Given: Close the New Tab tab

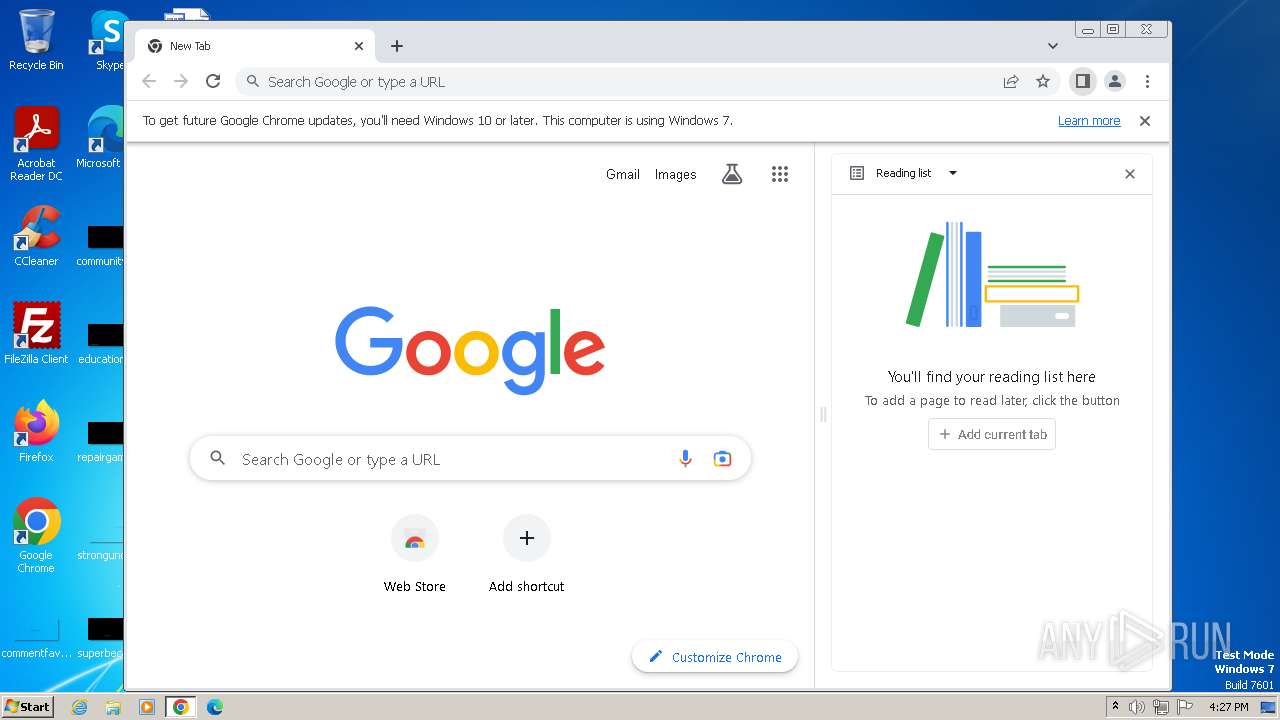Looking at the screenshot, I should coord(359,46).
